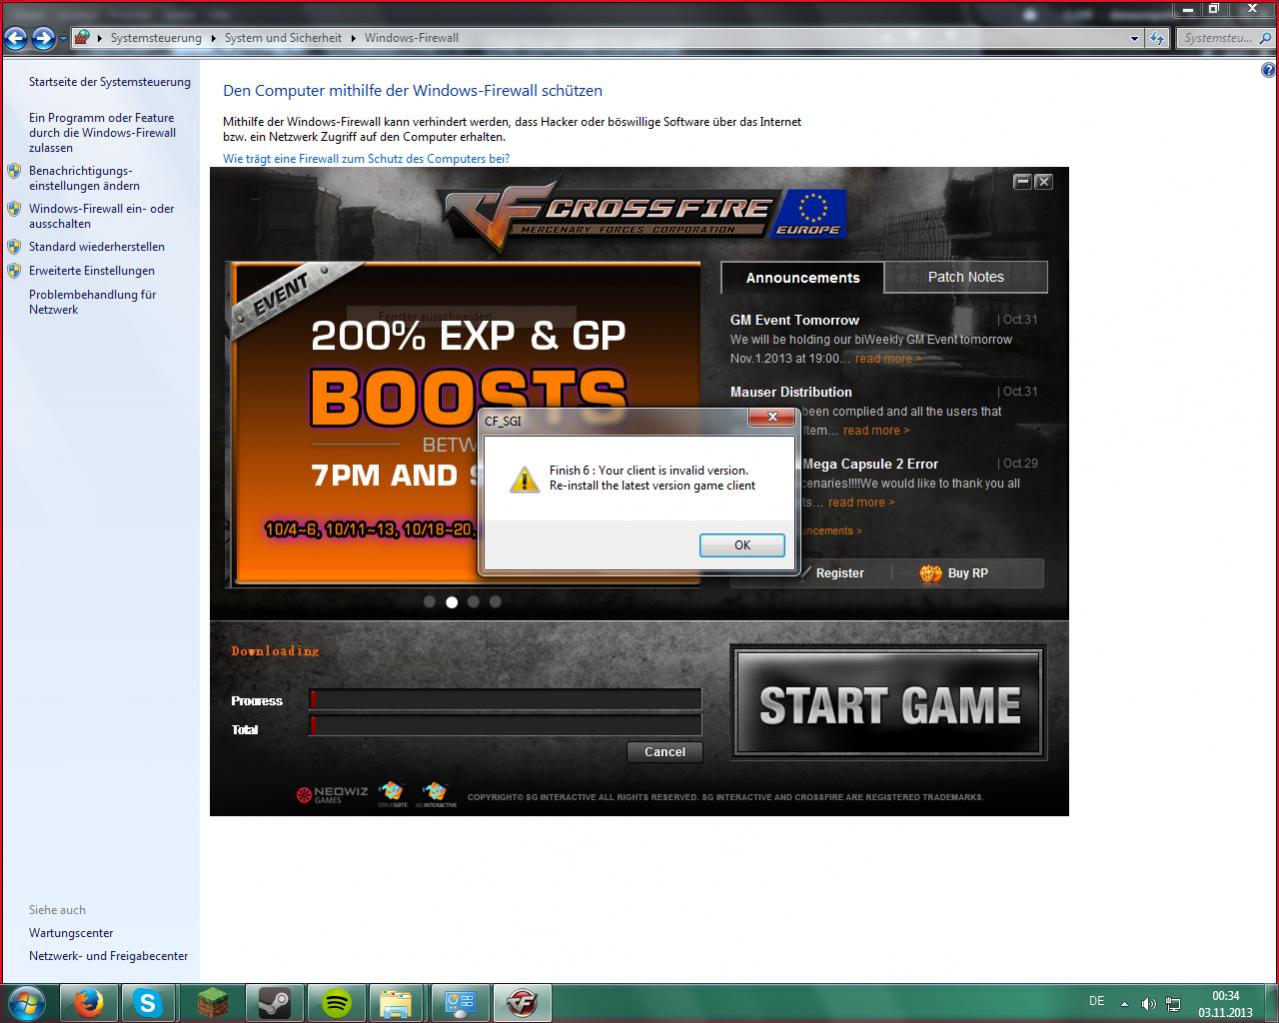
Task: Click the Windows-Firewall breadcrumb
Action: pyautogui.click(x=412, y=38)
